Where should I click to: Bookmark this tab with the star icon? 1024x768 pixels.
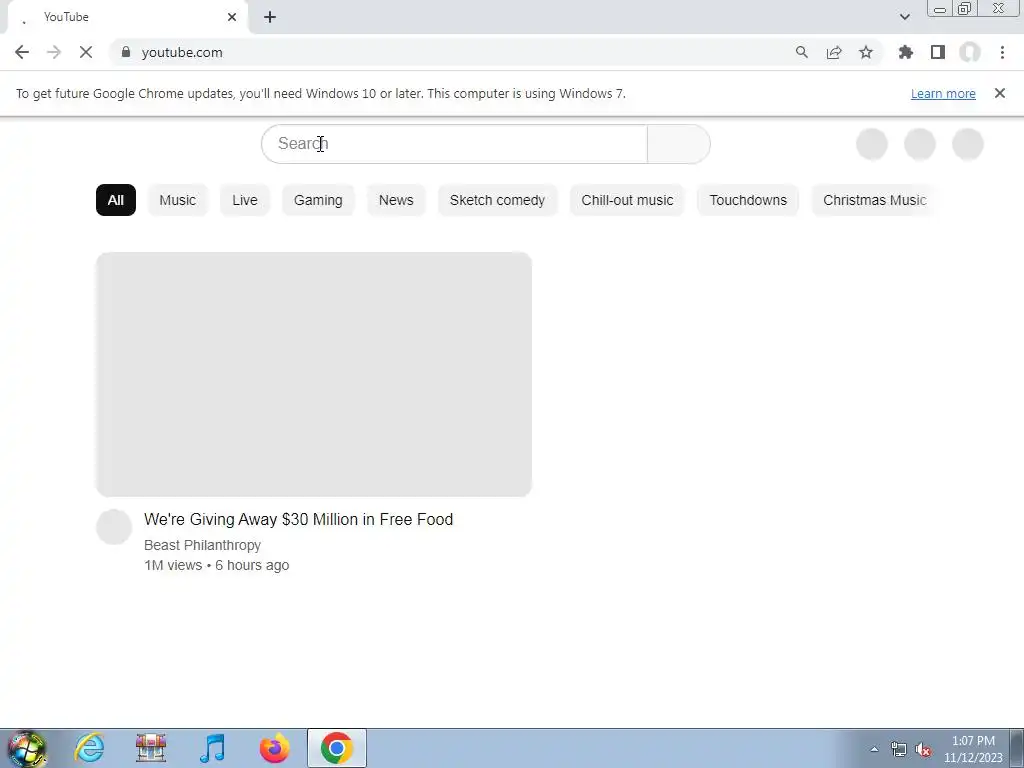point(866,52)
